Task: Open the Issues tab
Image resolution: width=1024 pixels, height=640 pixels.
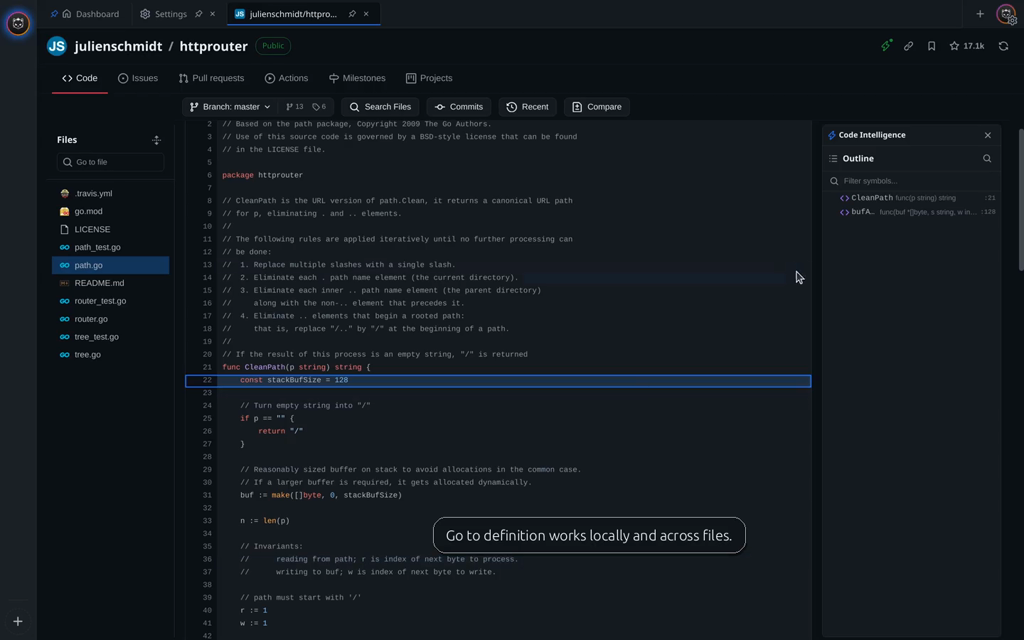Action: pos(138,78)
